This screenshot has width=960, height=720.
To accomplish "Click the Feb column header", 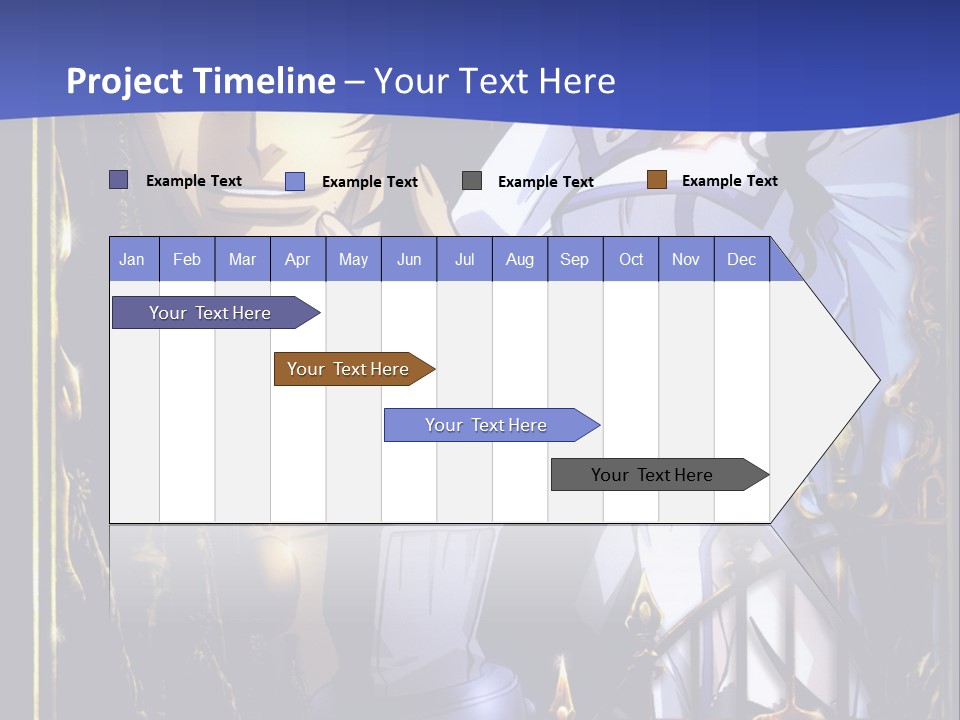I will tap(187, 259).
